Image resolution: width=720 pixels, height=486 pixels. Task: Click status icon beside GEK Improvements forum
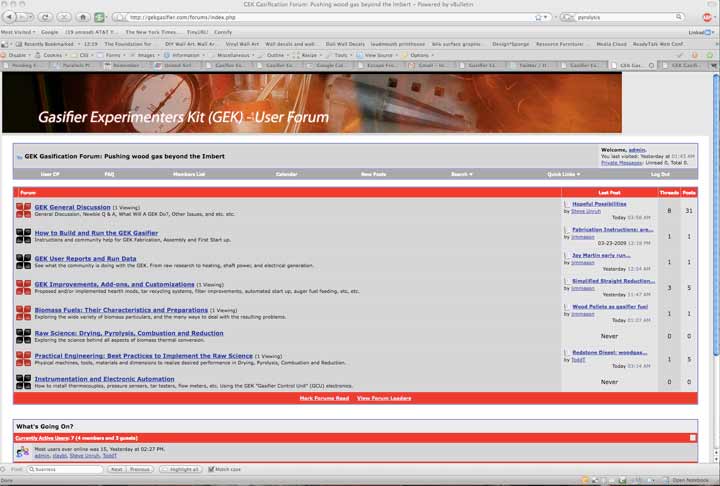[23, 288]
